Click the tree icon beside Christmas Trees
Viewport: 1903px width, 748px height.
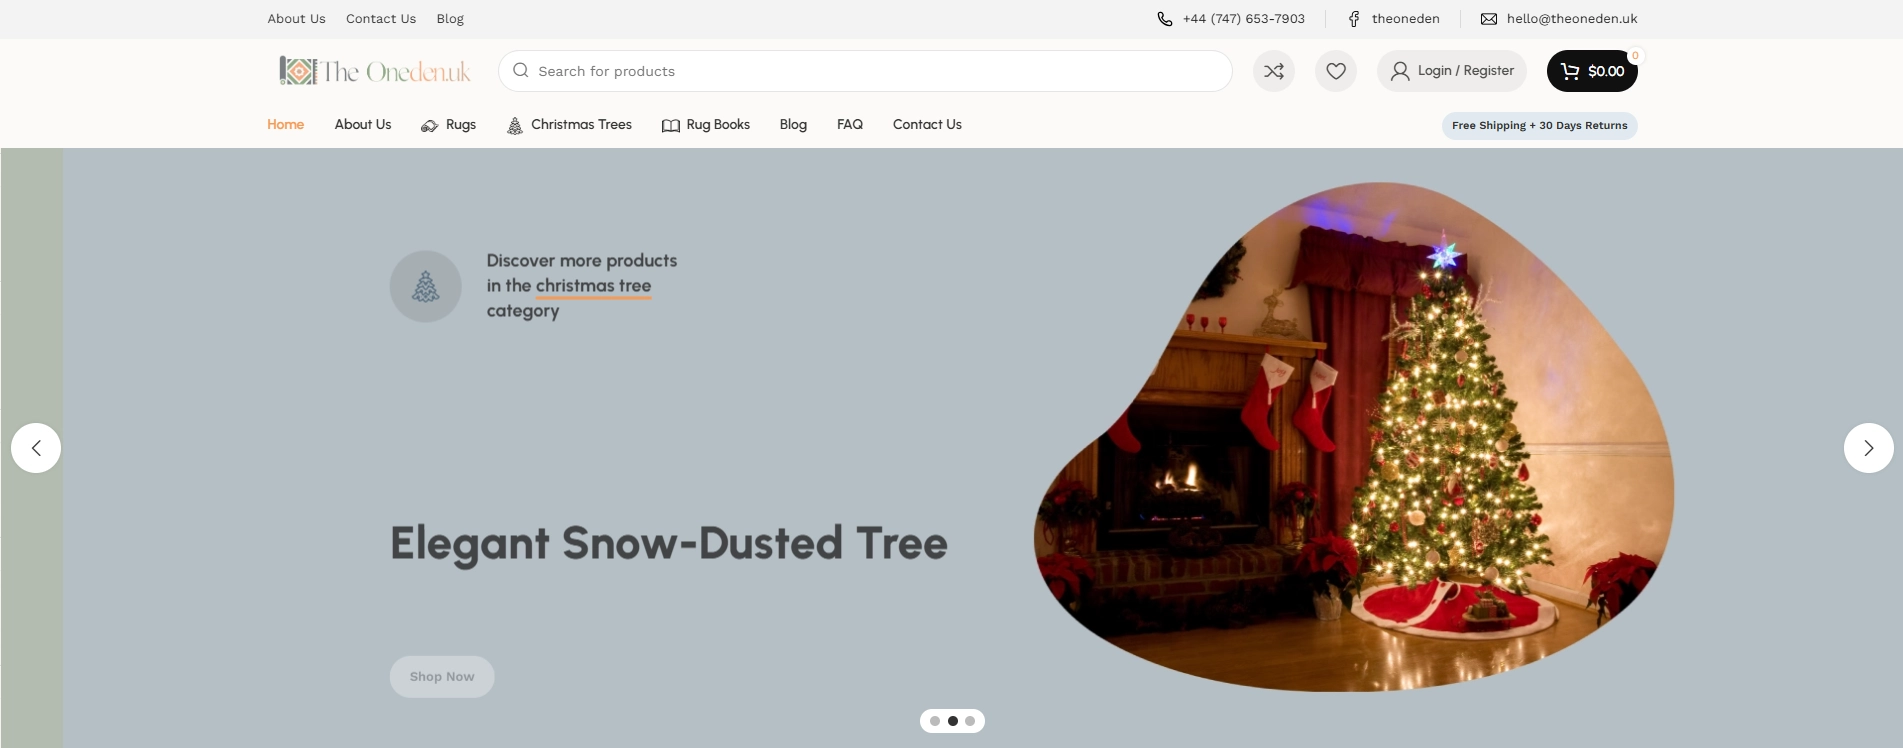[x=515, y=125]
